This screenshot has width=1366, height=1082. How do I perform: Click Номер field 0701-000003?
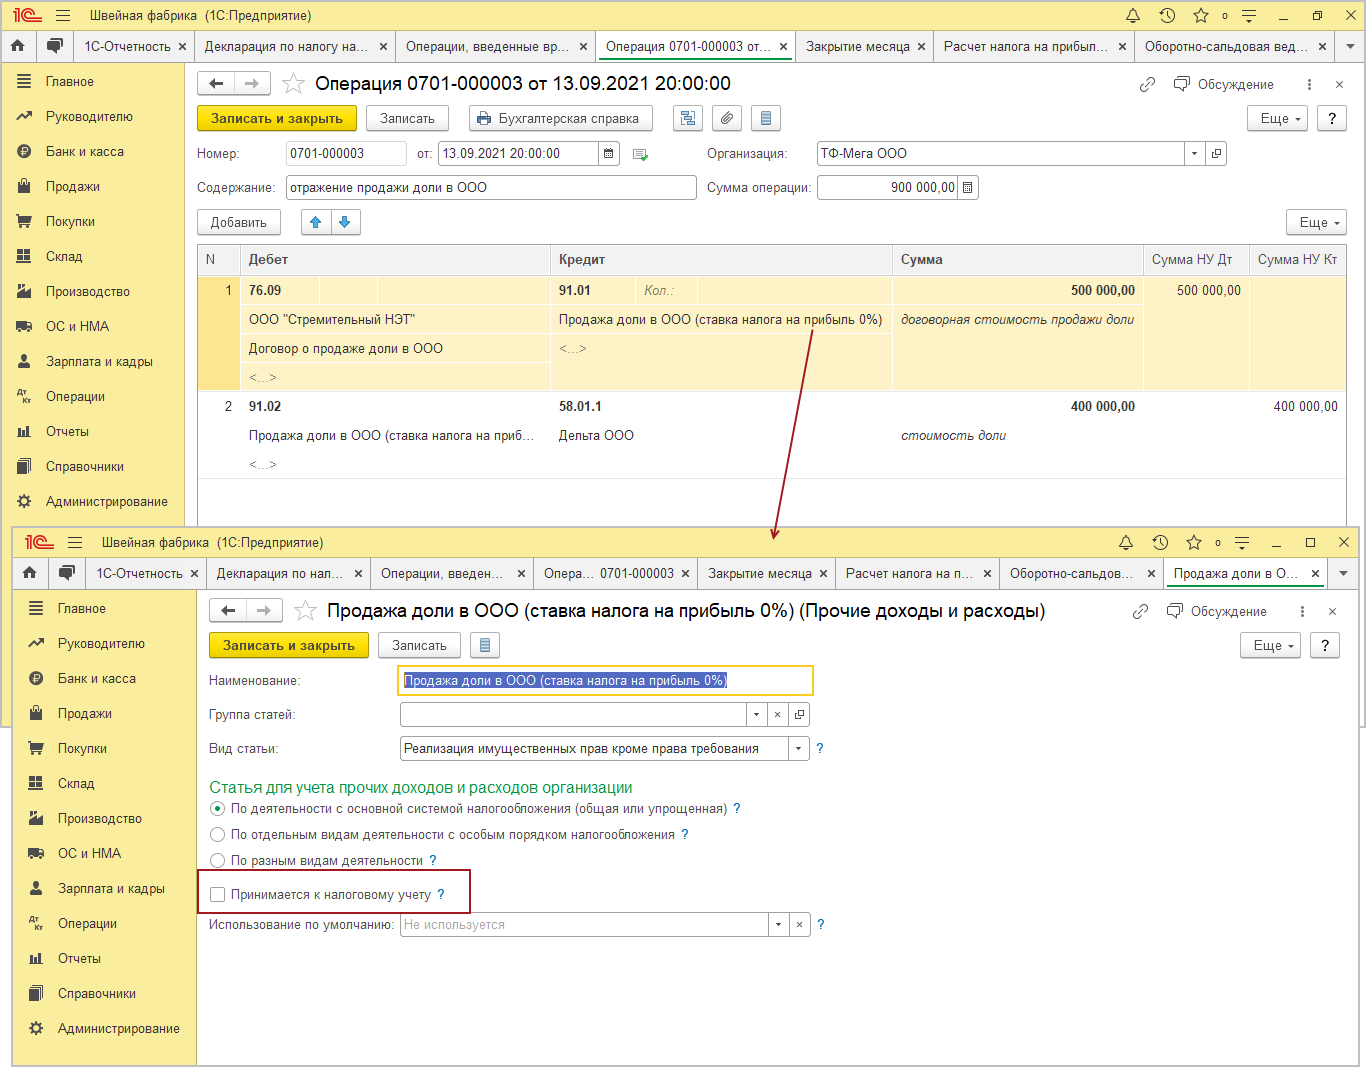tap(346, 154)
